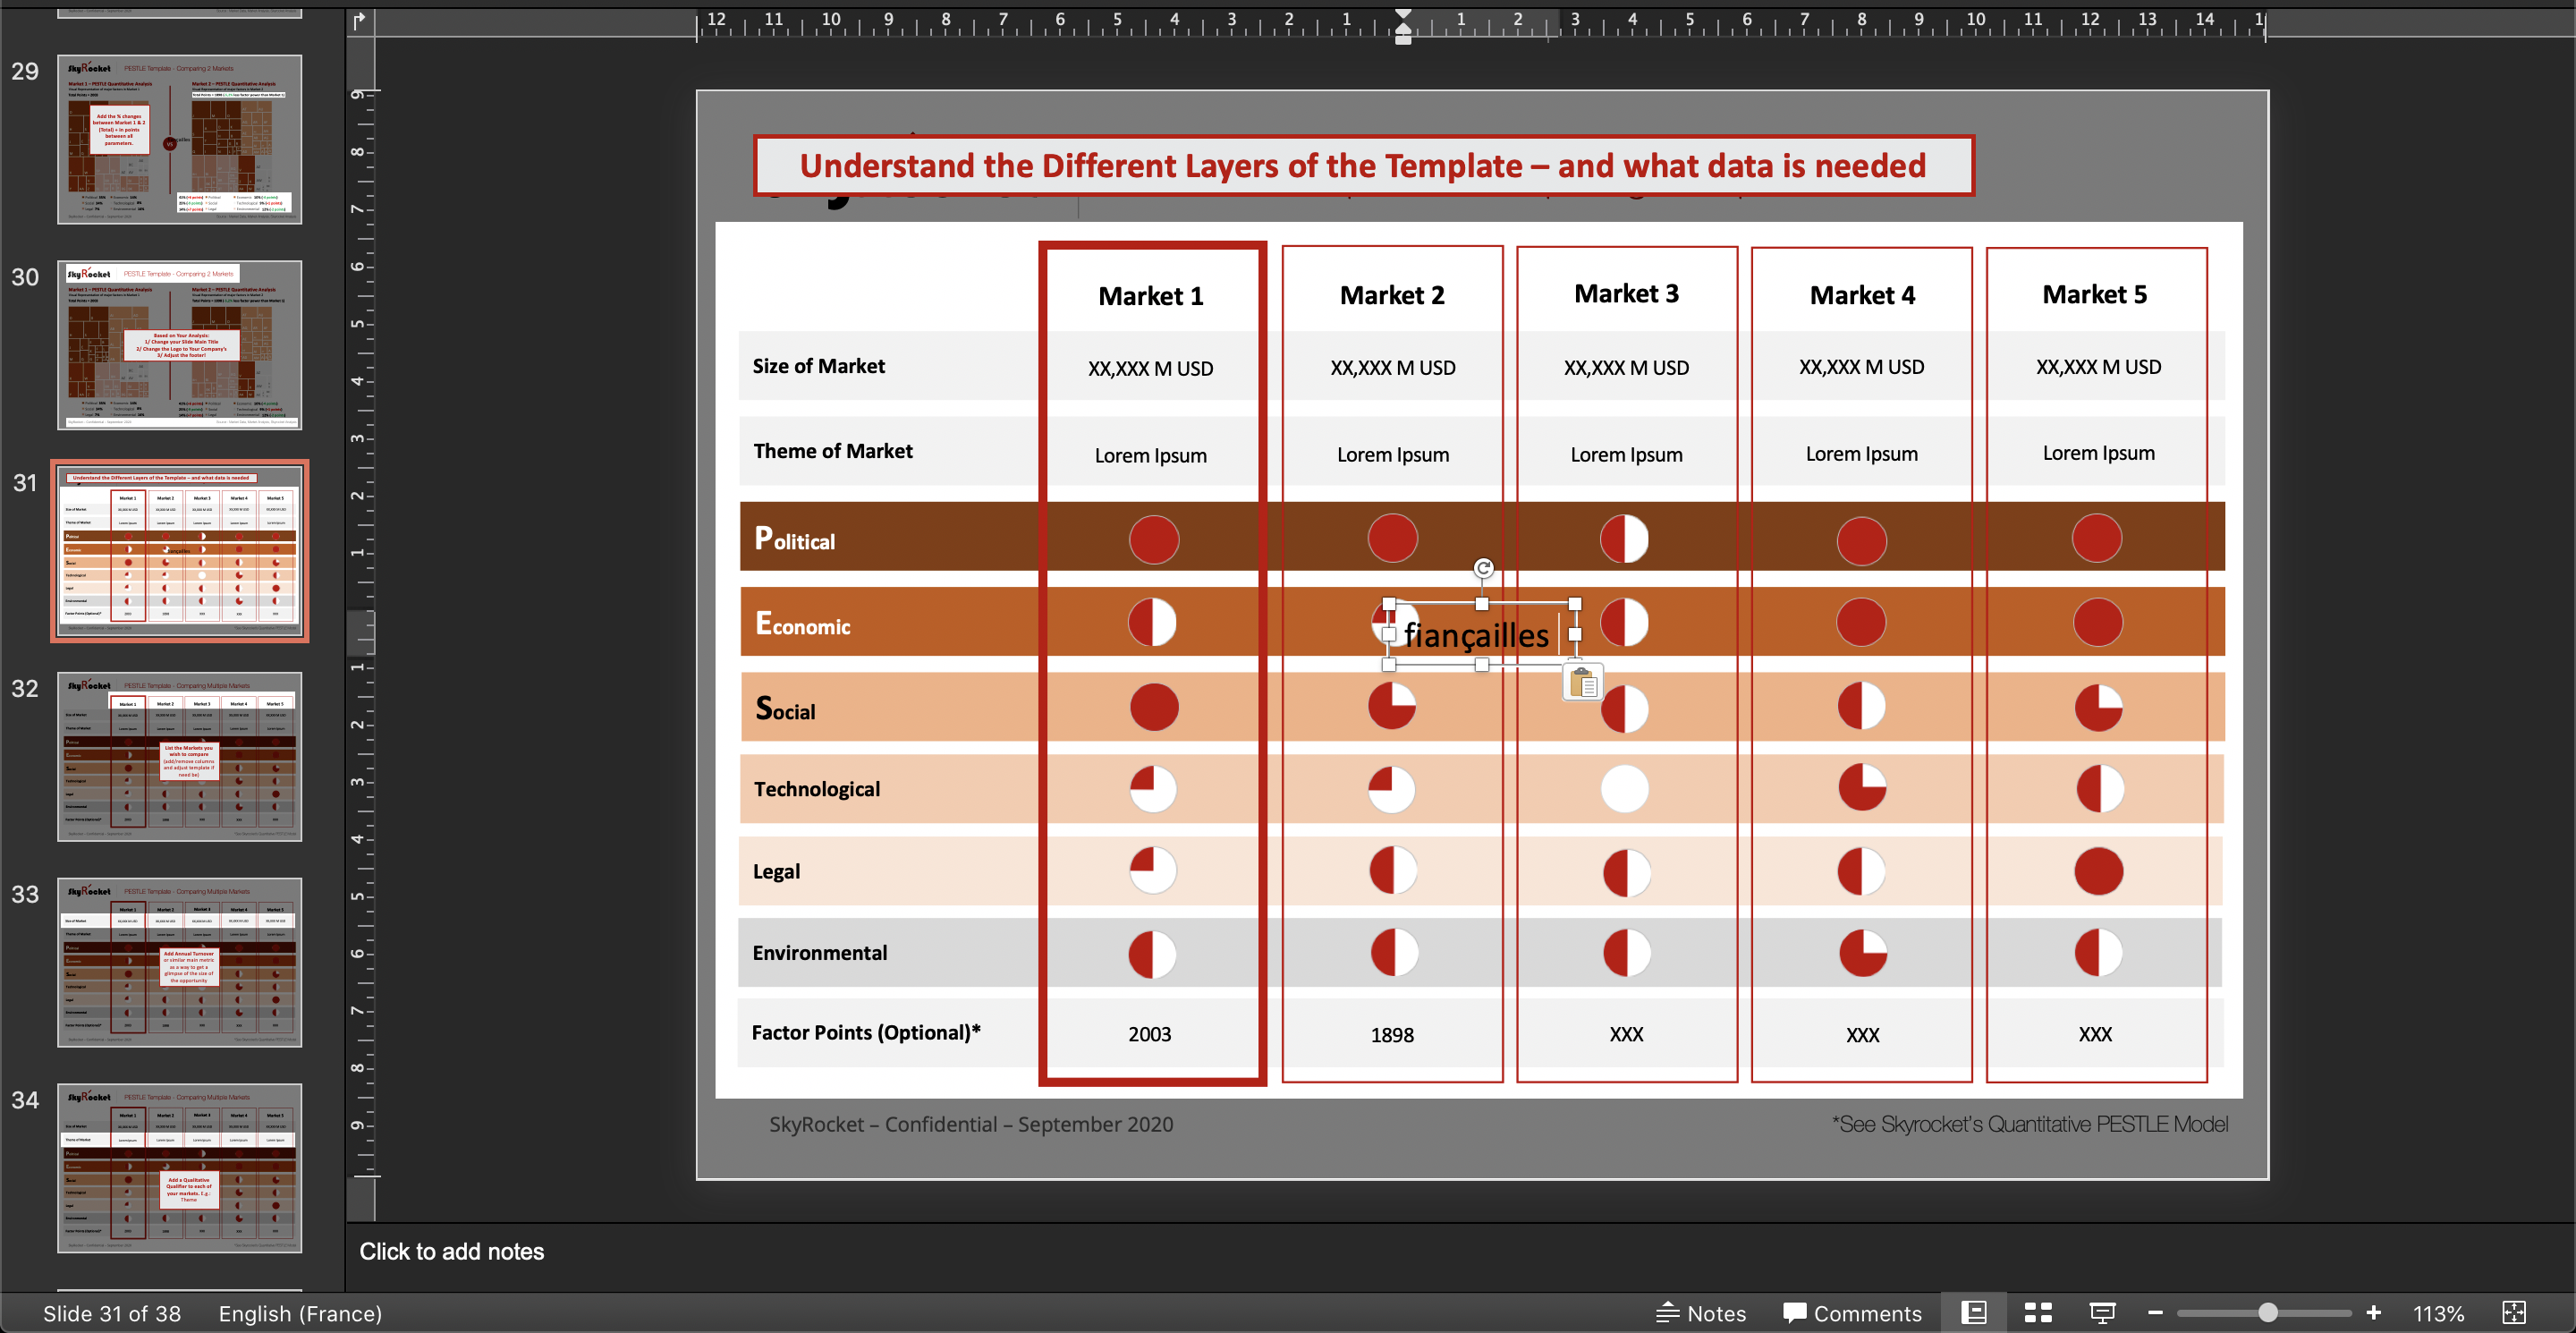Select Political full circle under Market 4
2576x1333 pixels.
click(x=1862, y=541)
